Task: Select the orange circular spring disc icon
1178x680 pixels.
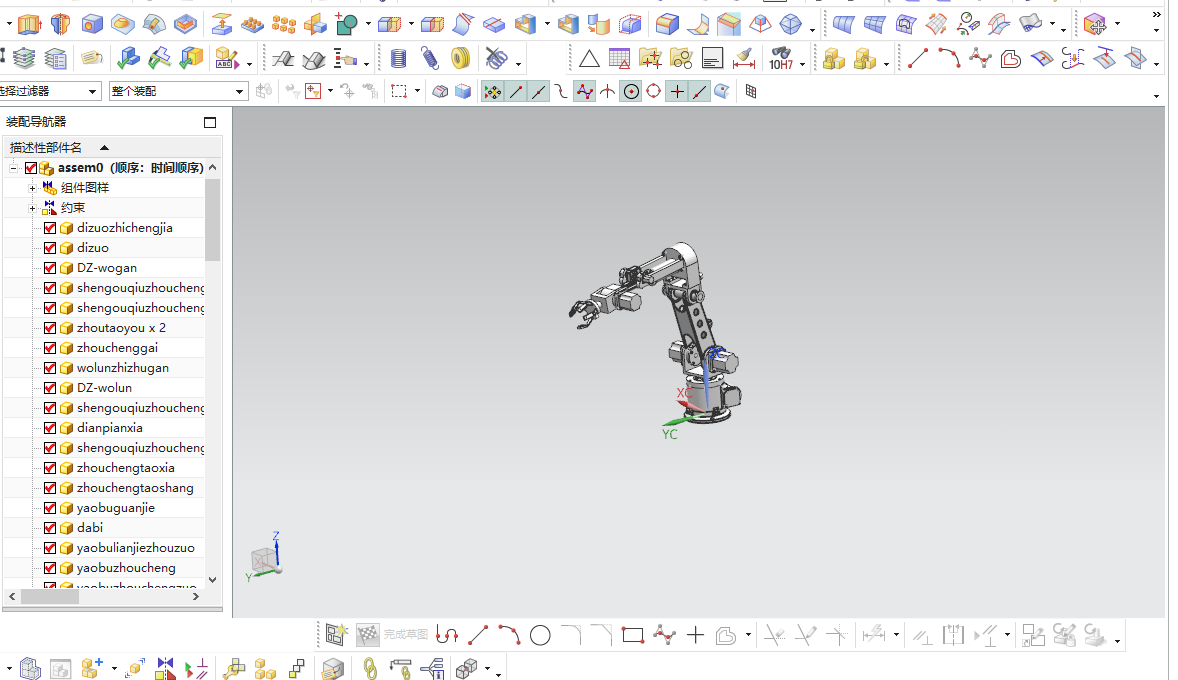Action: [x=460, y=58]
